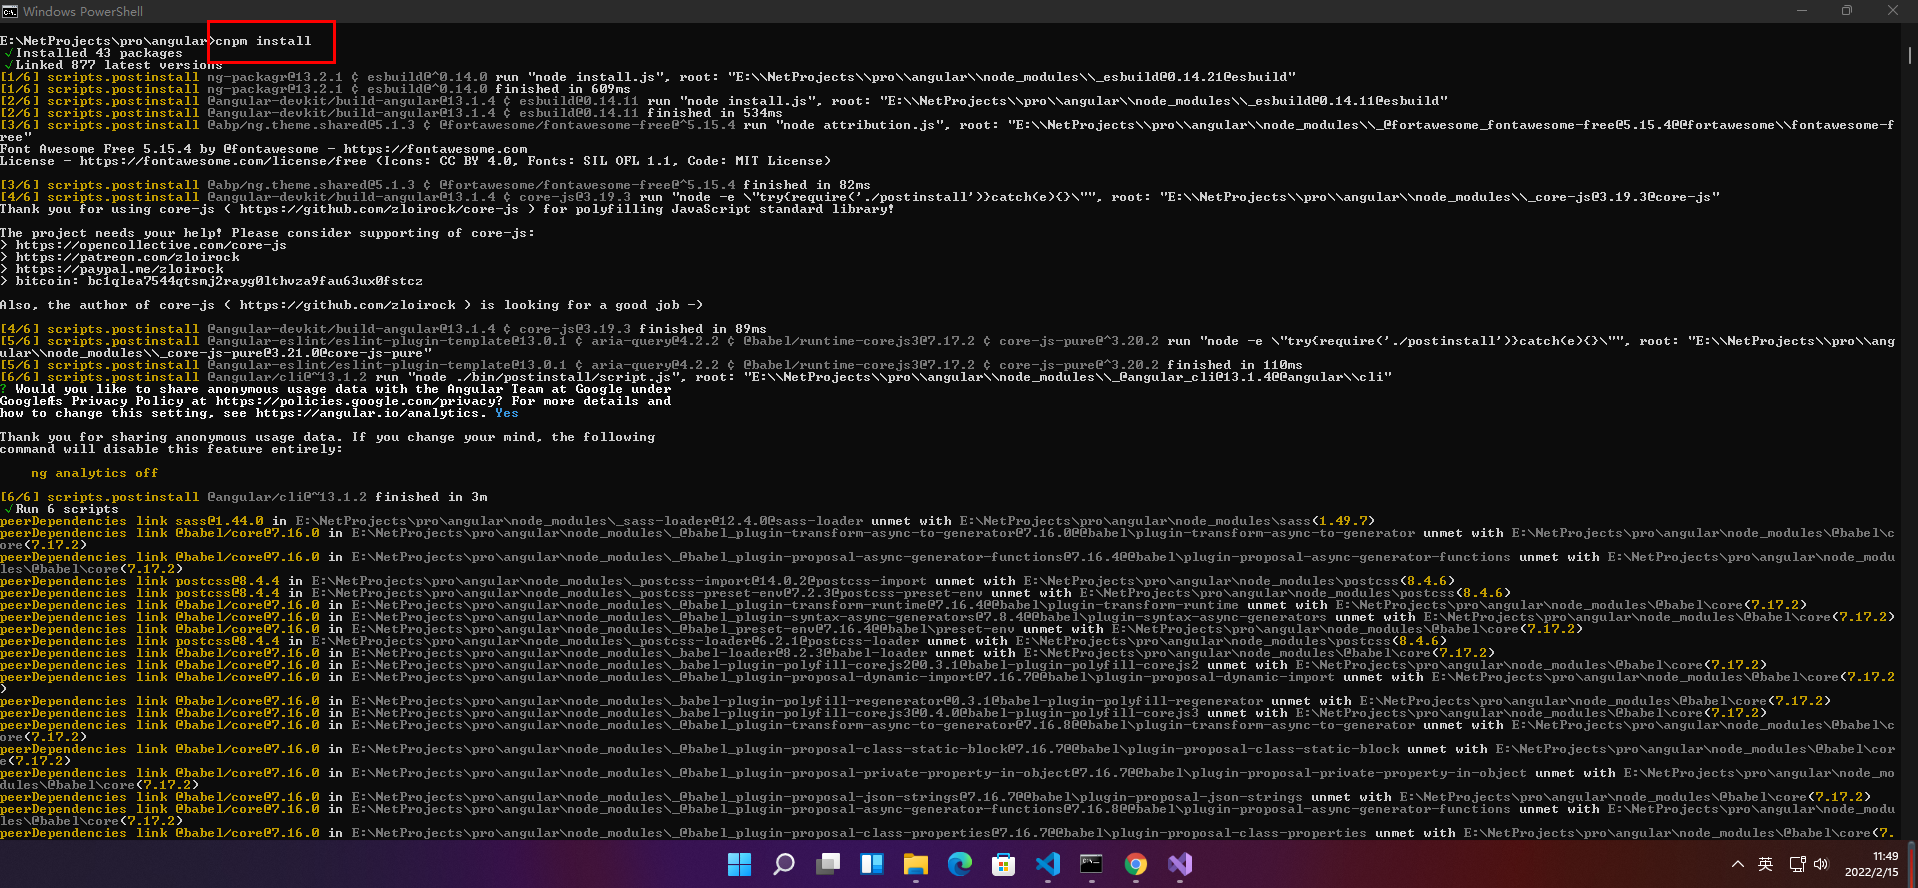Open the Widgets panel from taskbar
This screenshot has height=888, width=1918.
[872, 864]
